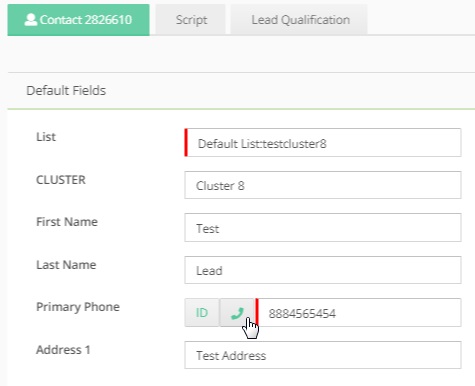Viewport: 475px width, 386px height.
Task: Click the person icon in Contact tab
Action: [31, 20]
